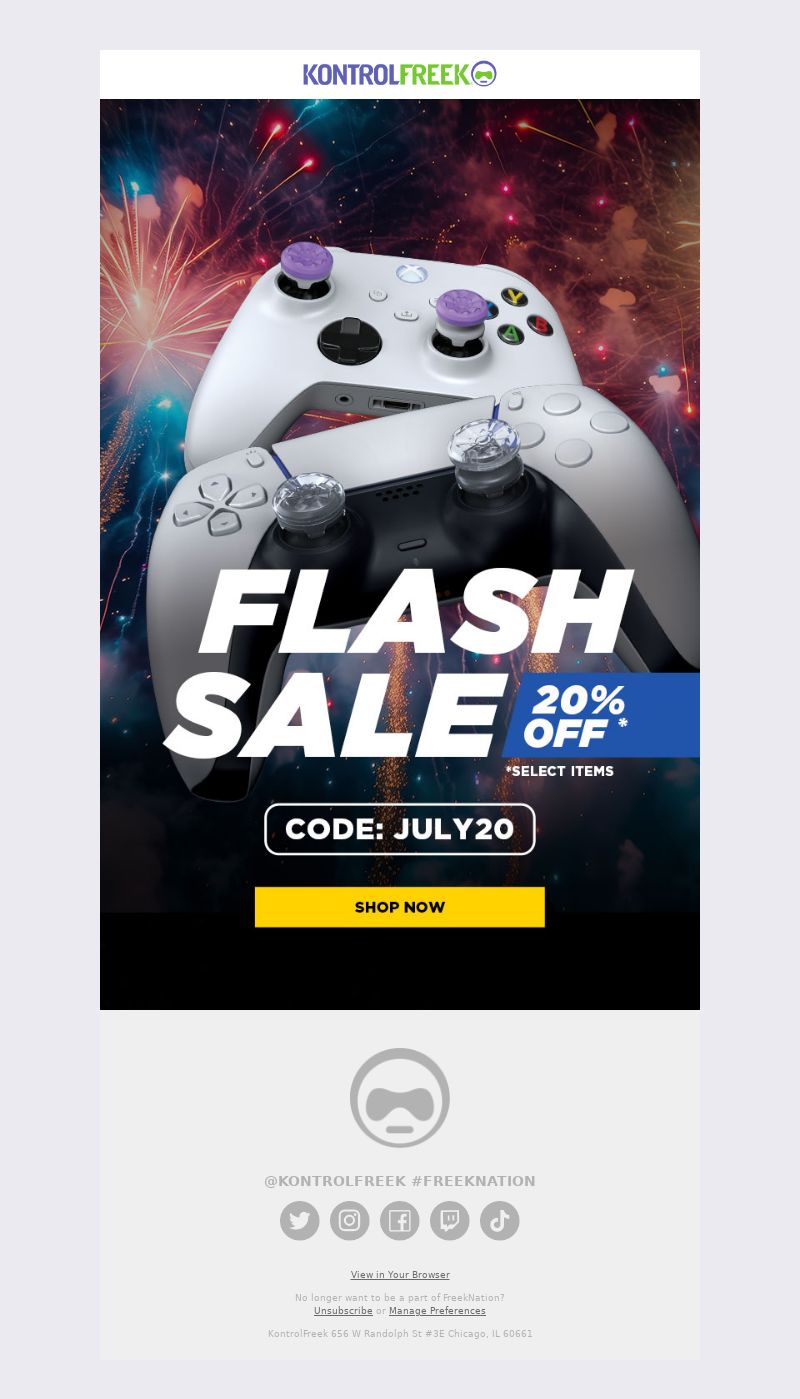
Task: Click the @KONTROLFREEK #FREEKNATION text
Action: tap(400, 1181)
